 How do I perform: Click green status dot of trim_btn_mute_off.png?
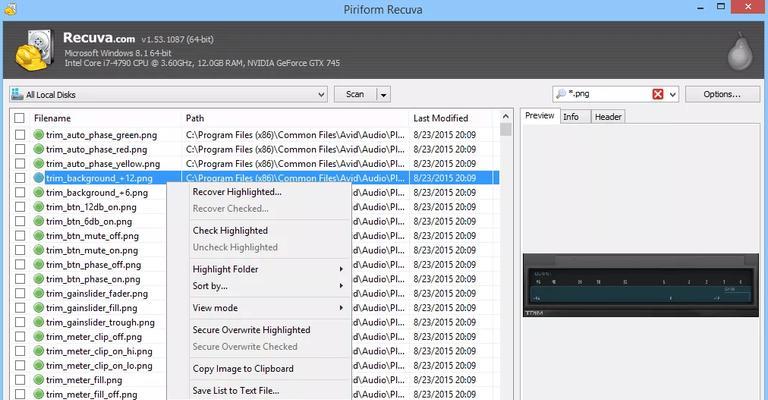point(39,236)
